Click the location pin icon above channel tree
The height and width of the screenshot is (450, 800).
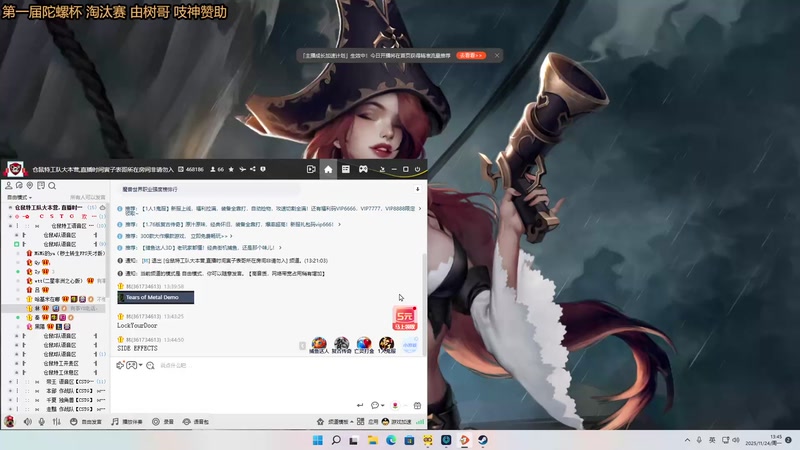tap(30, 186)
